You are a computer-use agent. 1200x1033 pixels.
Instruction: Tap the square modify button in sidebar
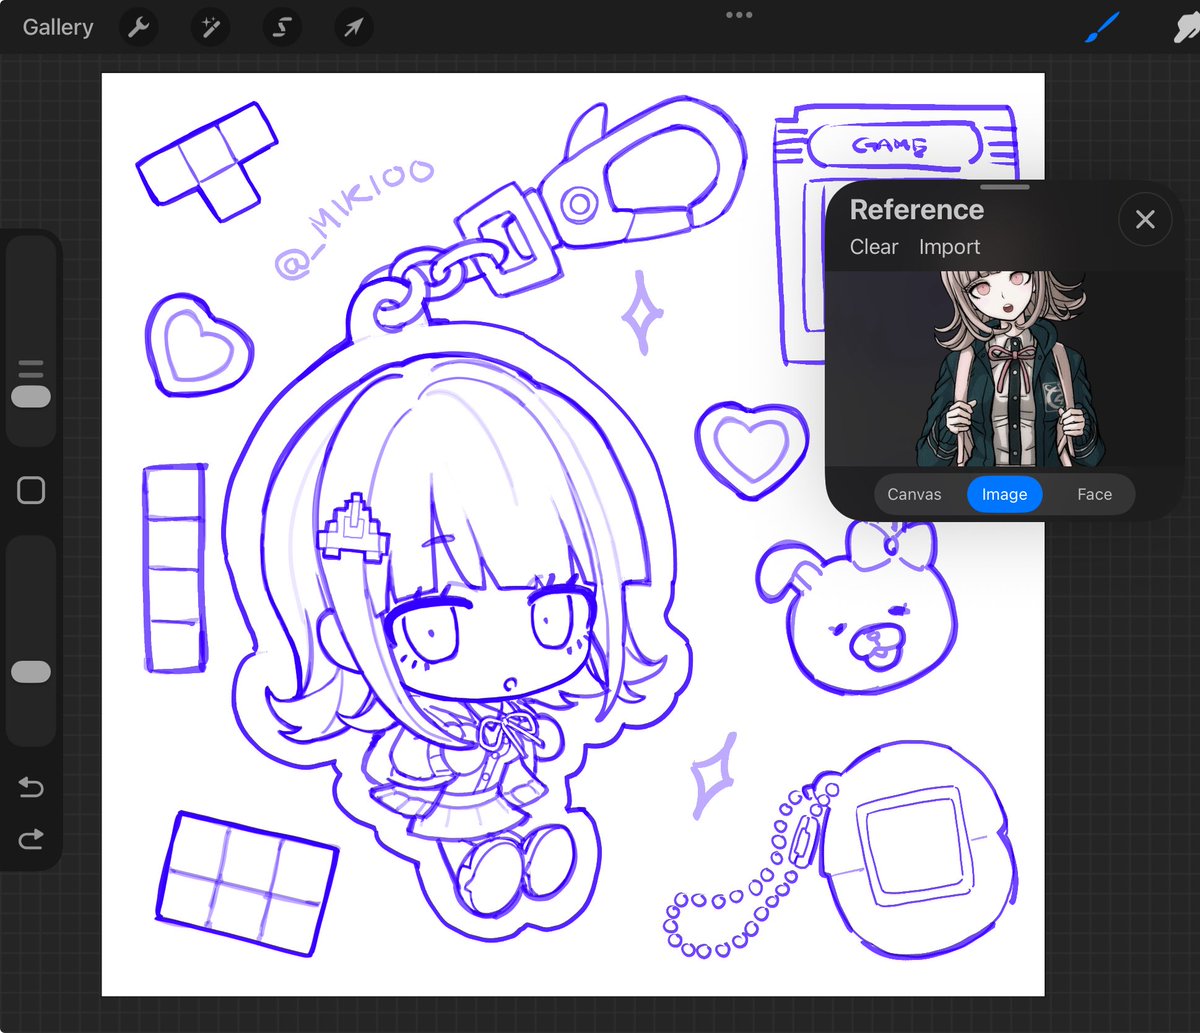31,490
